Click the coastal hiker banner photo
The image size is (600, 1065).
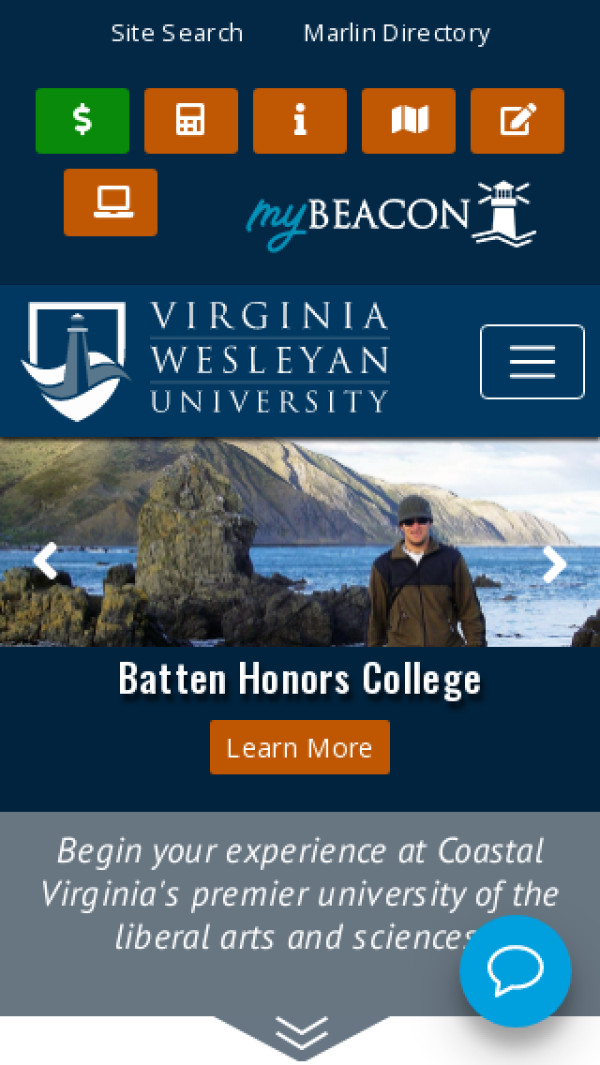300,543
